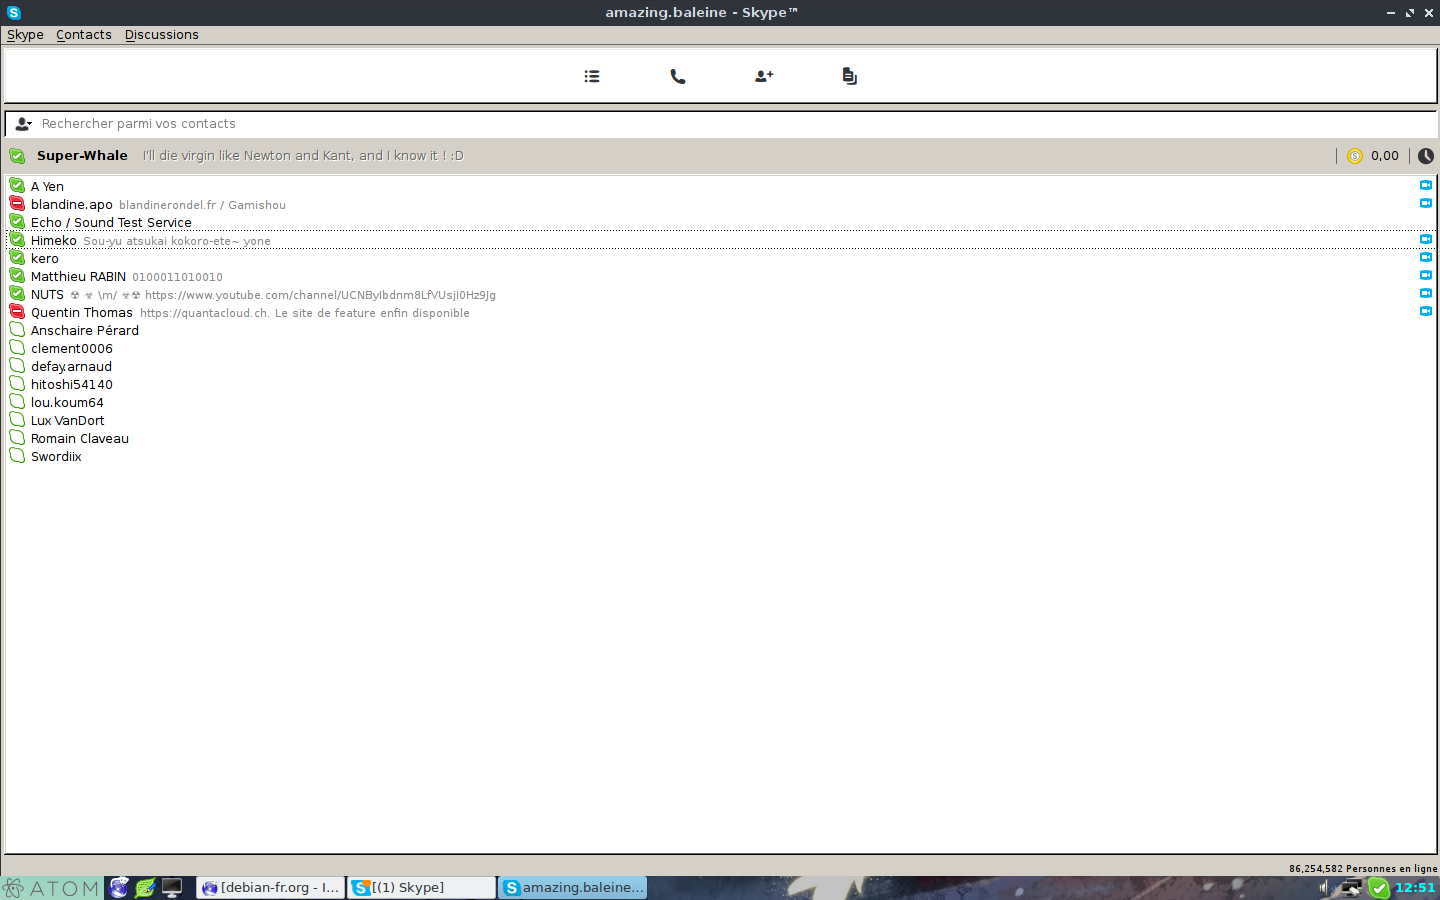1440x900 pixels.
Task: Edit the mood message 'I'll die virgin...'
Action: (x=303, y=156)
